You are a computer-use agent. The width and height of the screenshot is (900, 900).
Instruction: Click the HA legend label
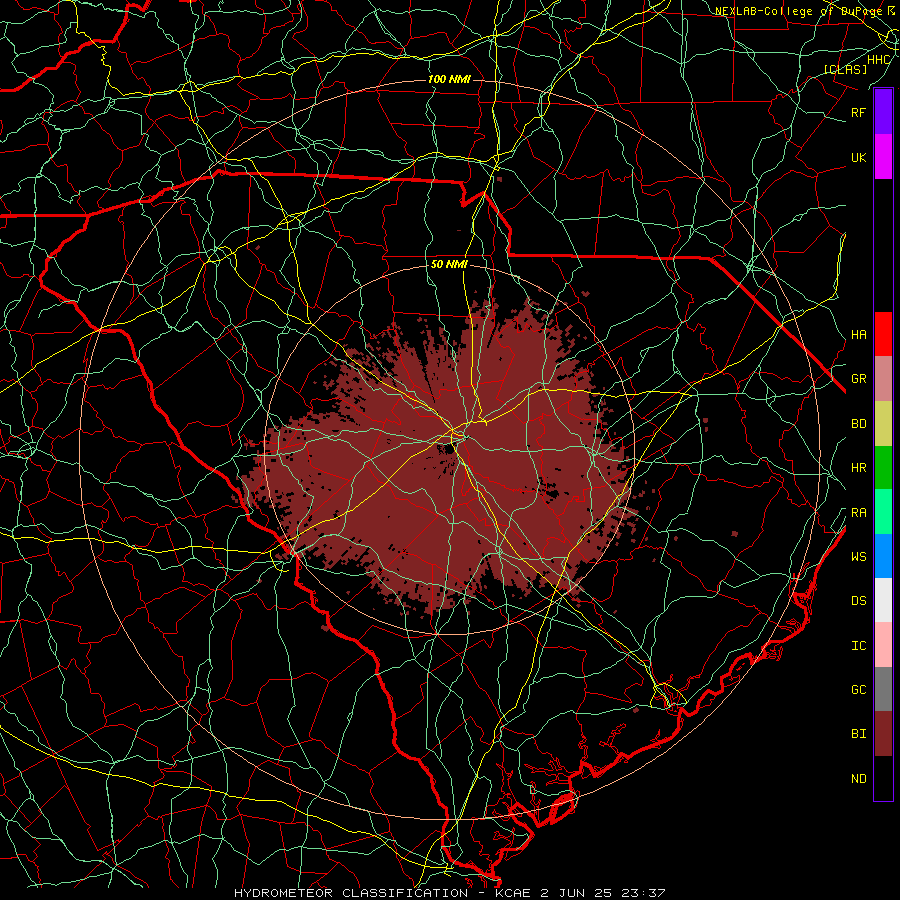[x=858, y=334]
